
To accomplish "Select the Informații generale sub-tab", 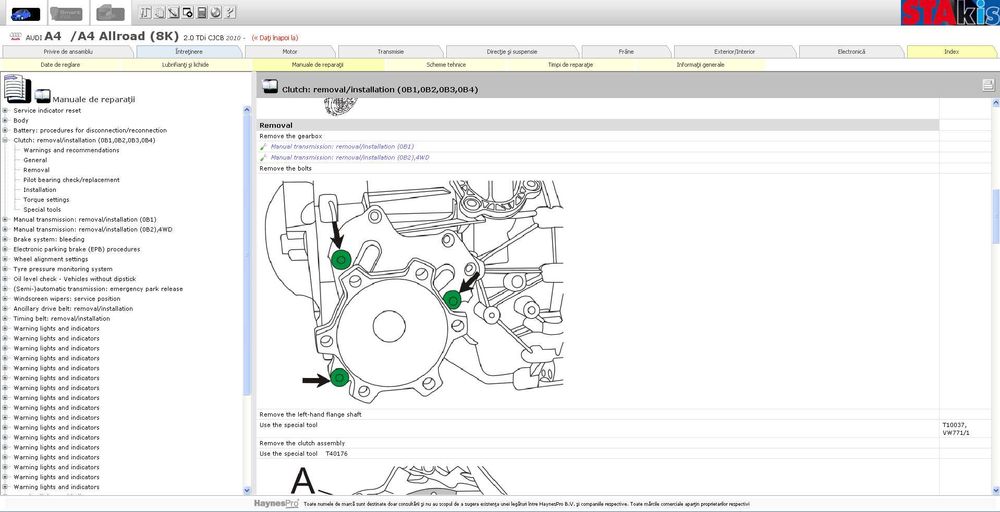I will pyautogui.click(x=700, y=64).
